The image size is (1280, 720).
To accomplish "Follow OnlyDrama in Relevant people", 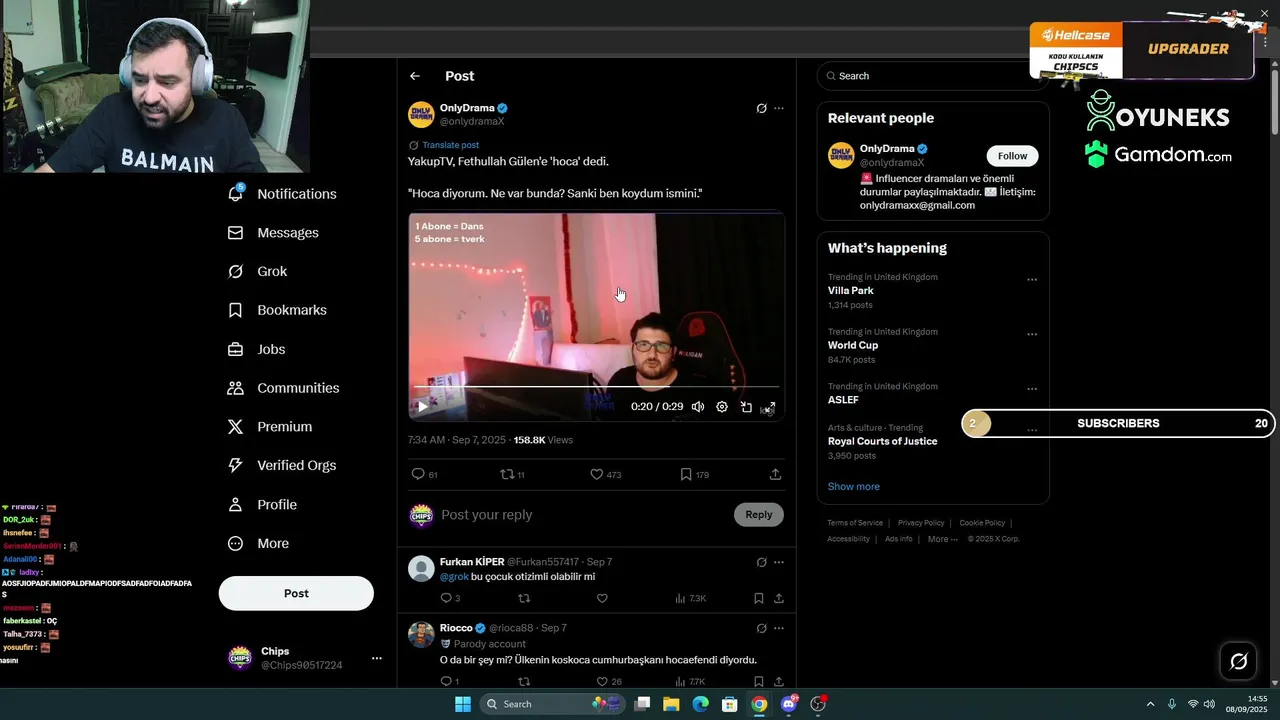I will pos(1012,156).
